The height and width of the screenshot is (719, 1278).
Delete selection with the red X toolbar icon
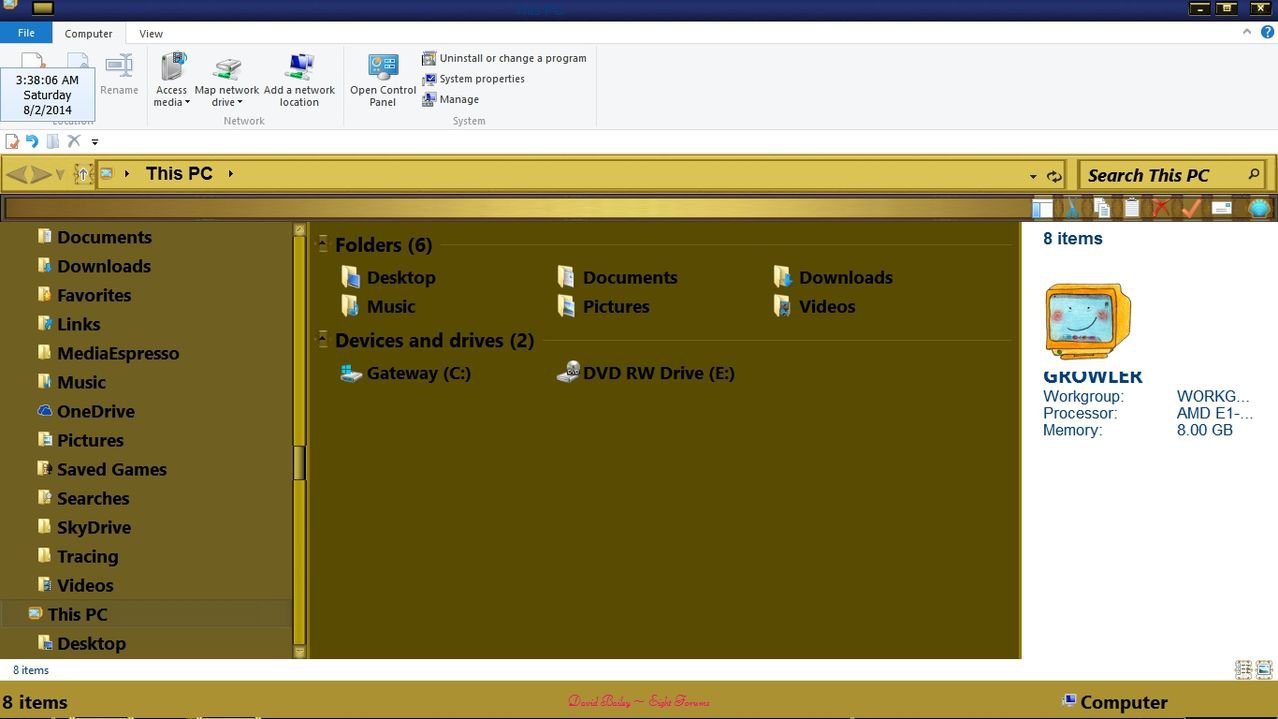pos(1160,207)
